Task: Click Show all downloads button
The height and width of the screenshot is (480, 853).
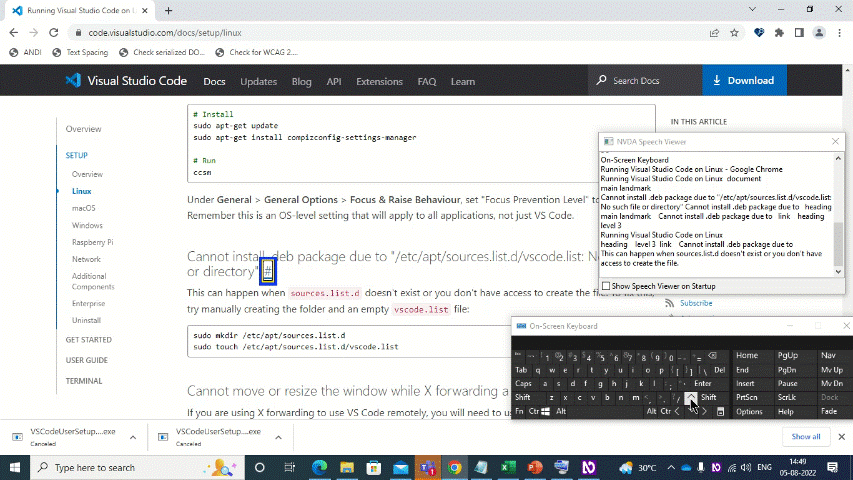Action: (x=806, y=436)
